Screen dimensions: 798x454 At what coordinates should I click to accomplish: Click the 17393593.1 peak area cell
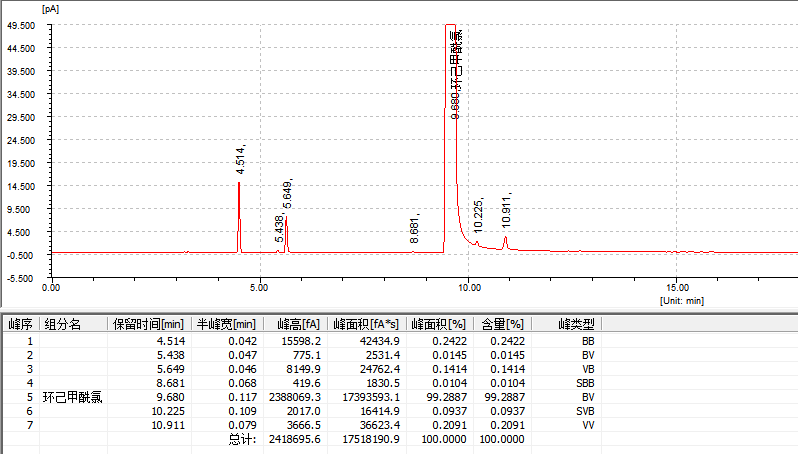pyautogui.click(x=368, y=397)
